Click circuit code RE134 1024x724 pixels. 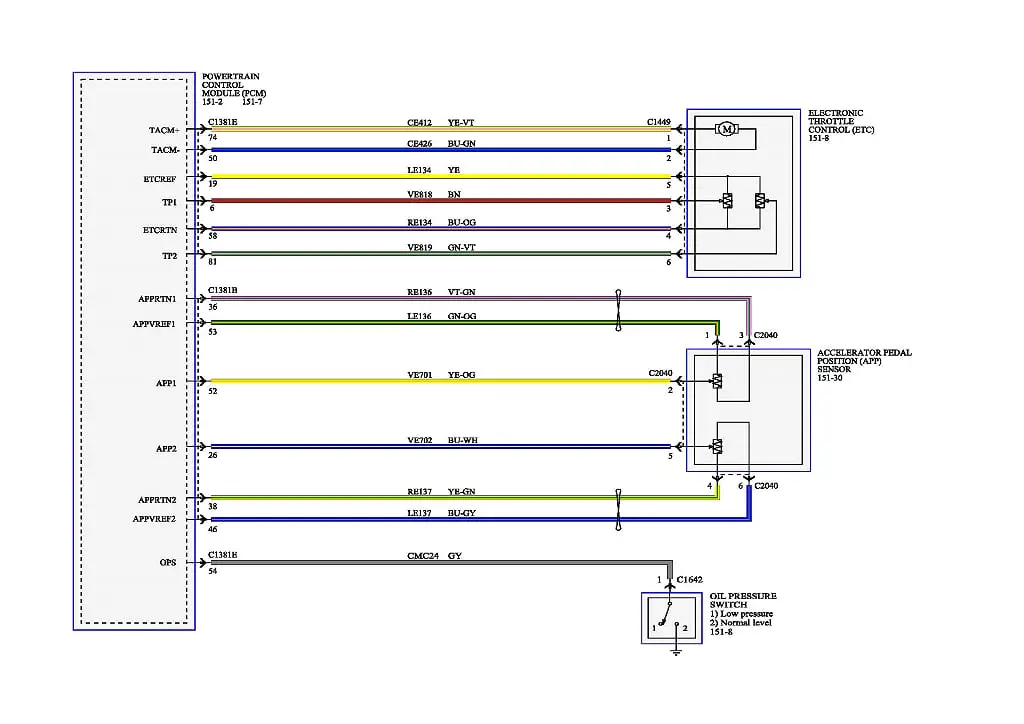coord(419,223)
